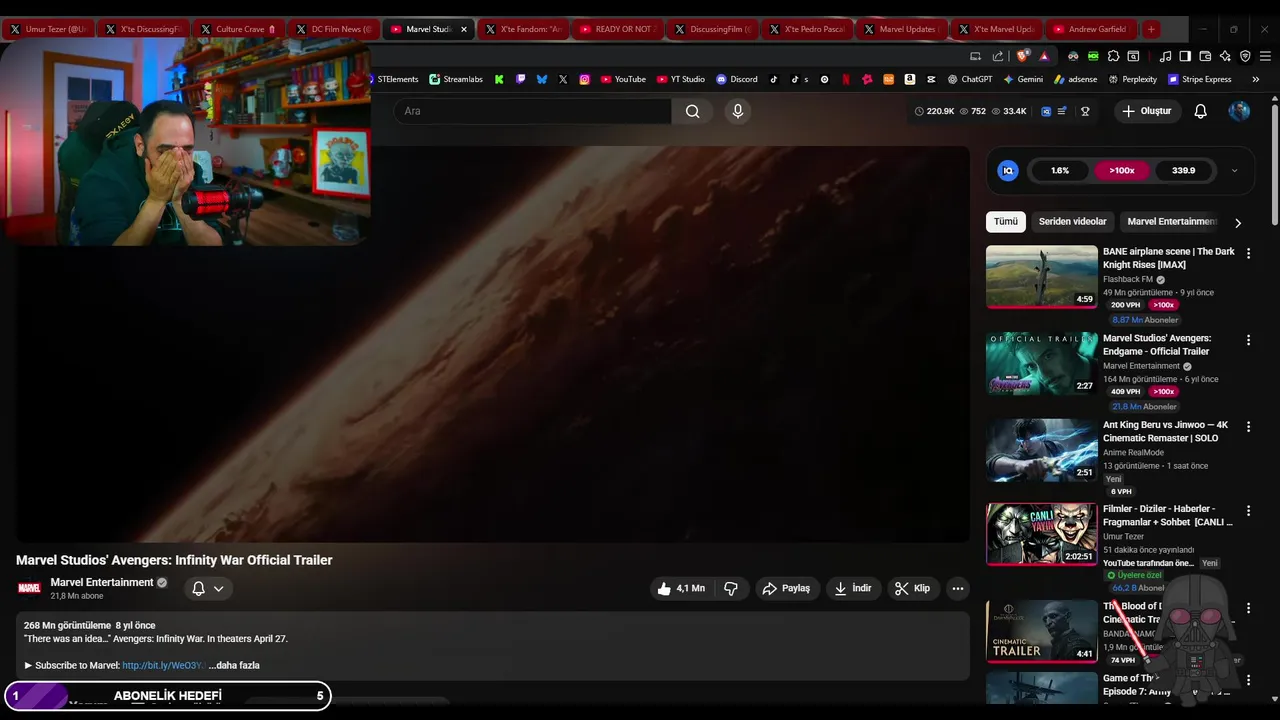
Task: Open options for Endgame Official Trailer
Action: (x=1248, y=340)
